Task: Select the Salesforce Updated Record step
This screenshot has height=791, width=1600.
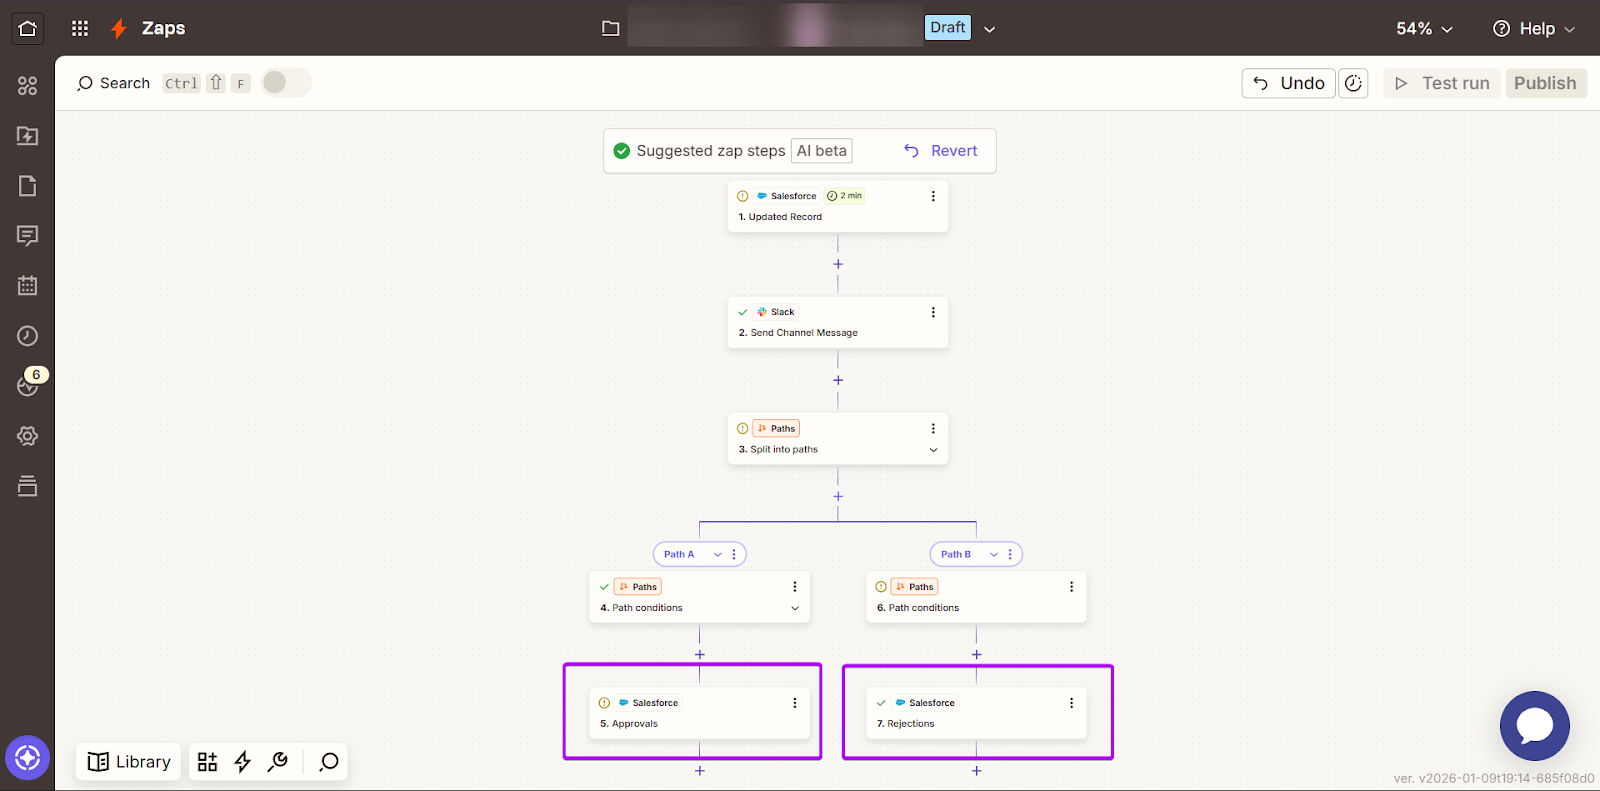Action: (x=838, y=206)
